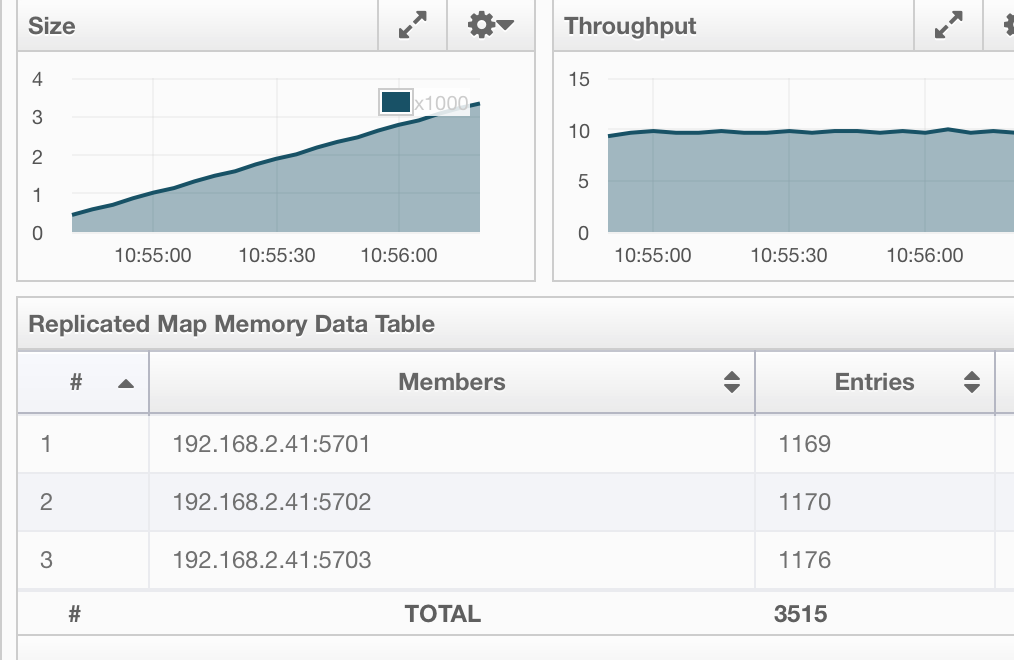
Task: Open the Size chart gear settings menu
Action: tap(490, 26)
